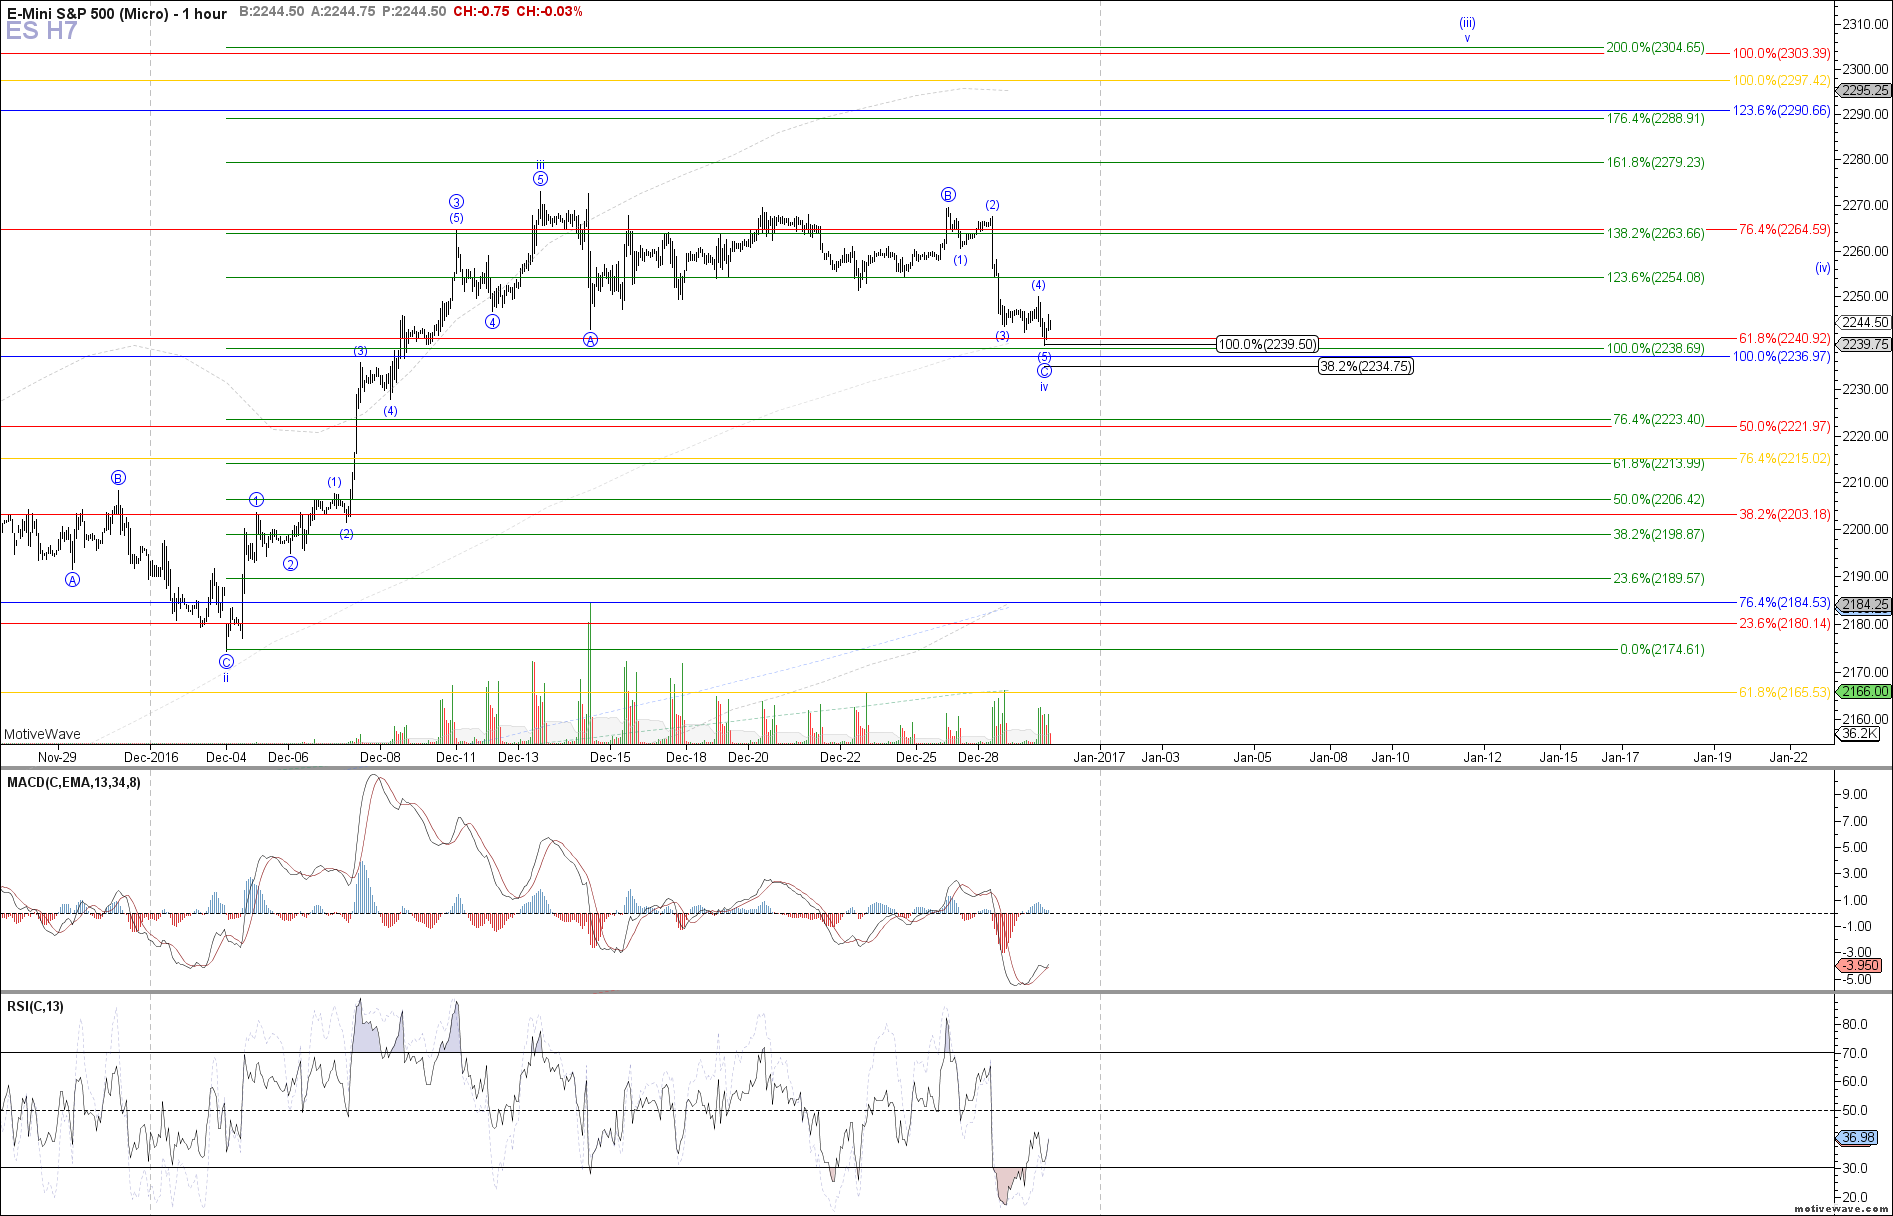Click the circled 2 wave marker
This screenshot has height=1216, width=1893.
290,564
